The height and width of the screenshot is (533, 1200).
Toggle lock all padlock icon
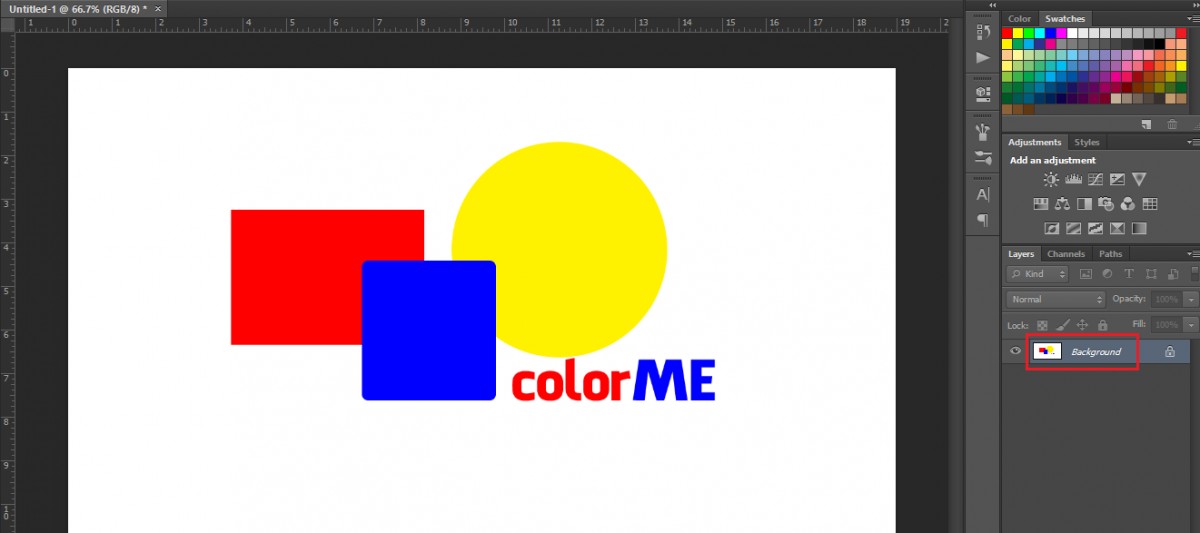(x=1102, y=325)
